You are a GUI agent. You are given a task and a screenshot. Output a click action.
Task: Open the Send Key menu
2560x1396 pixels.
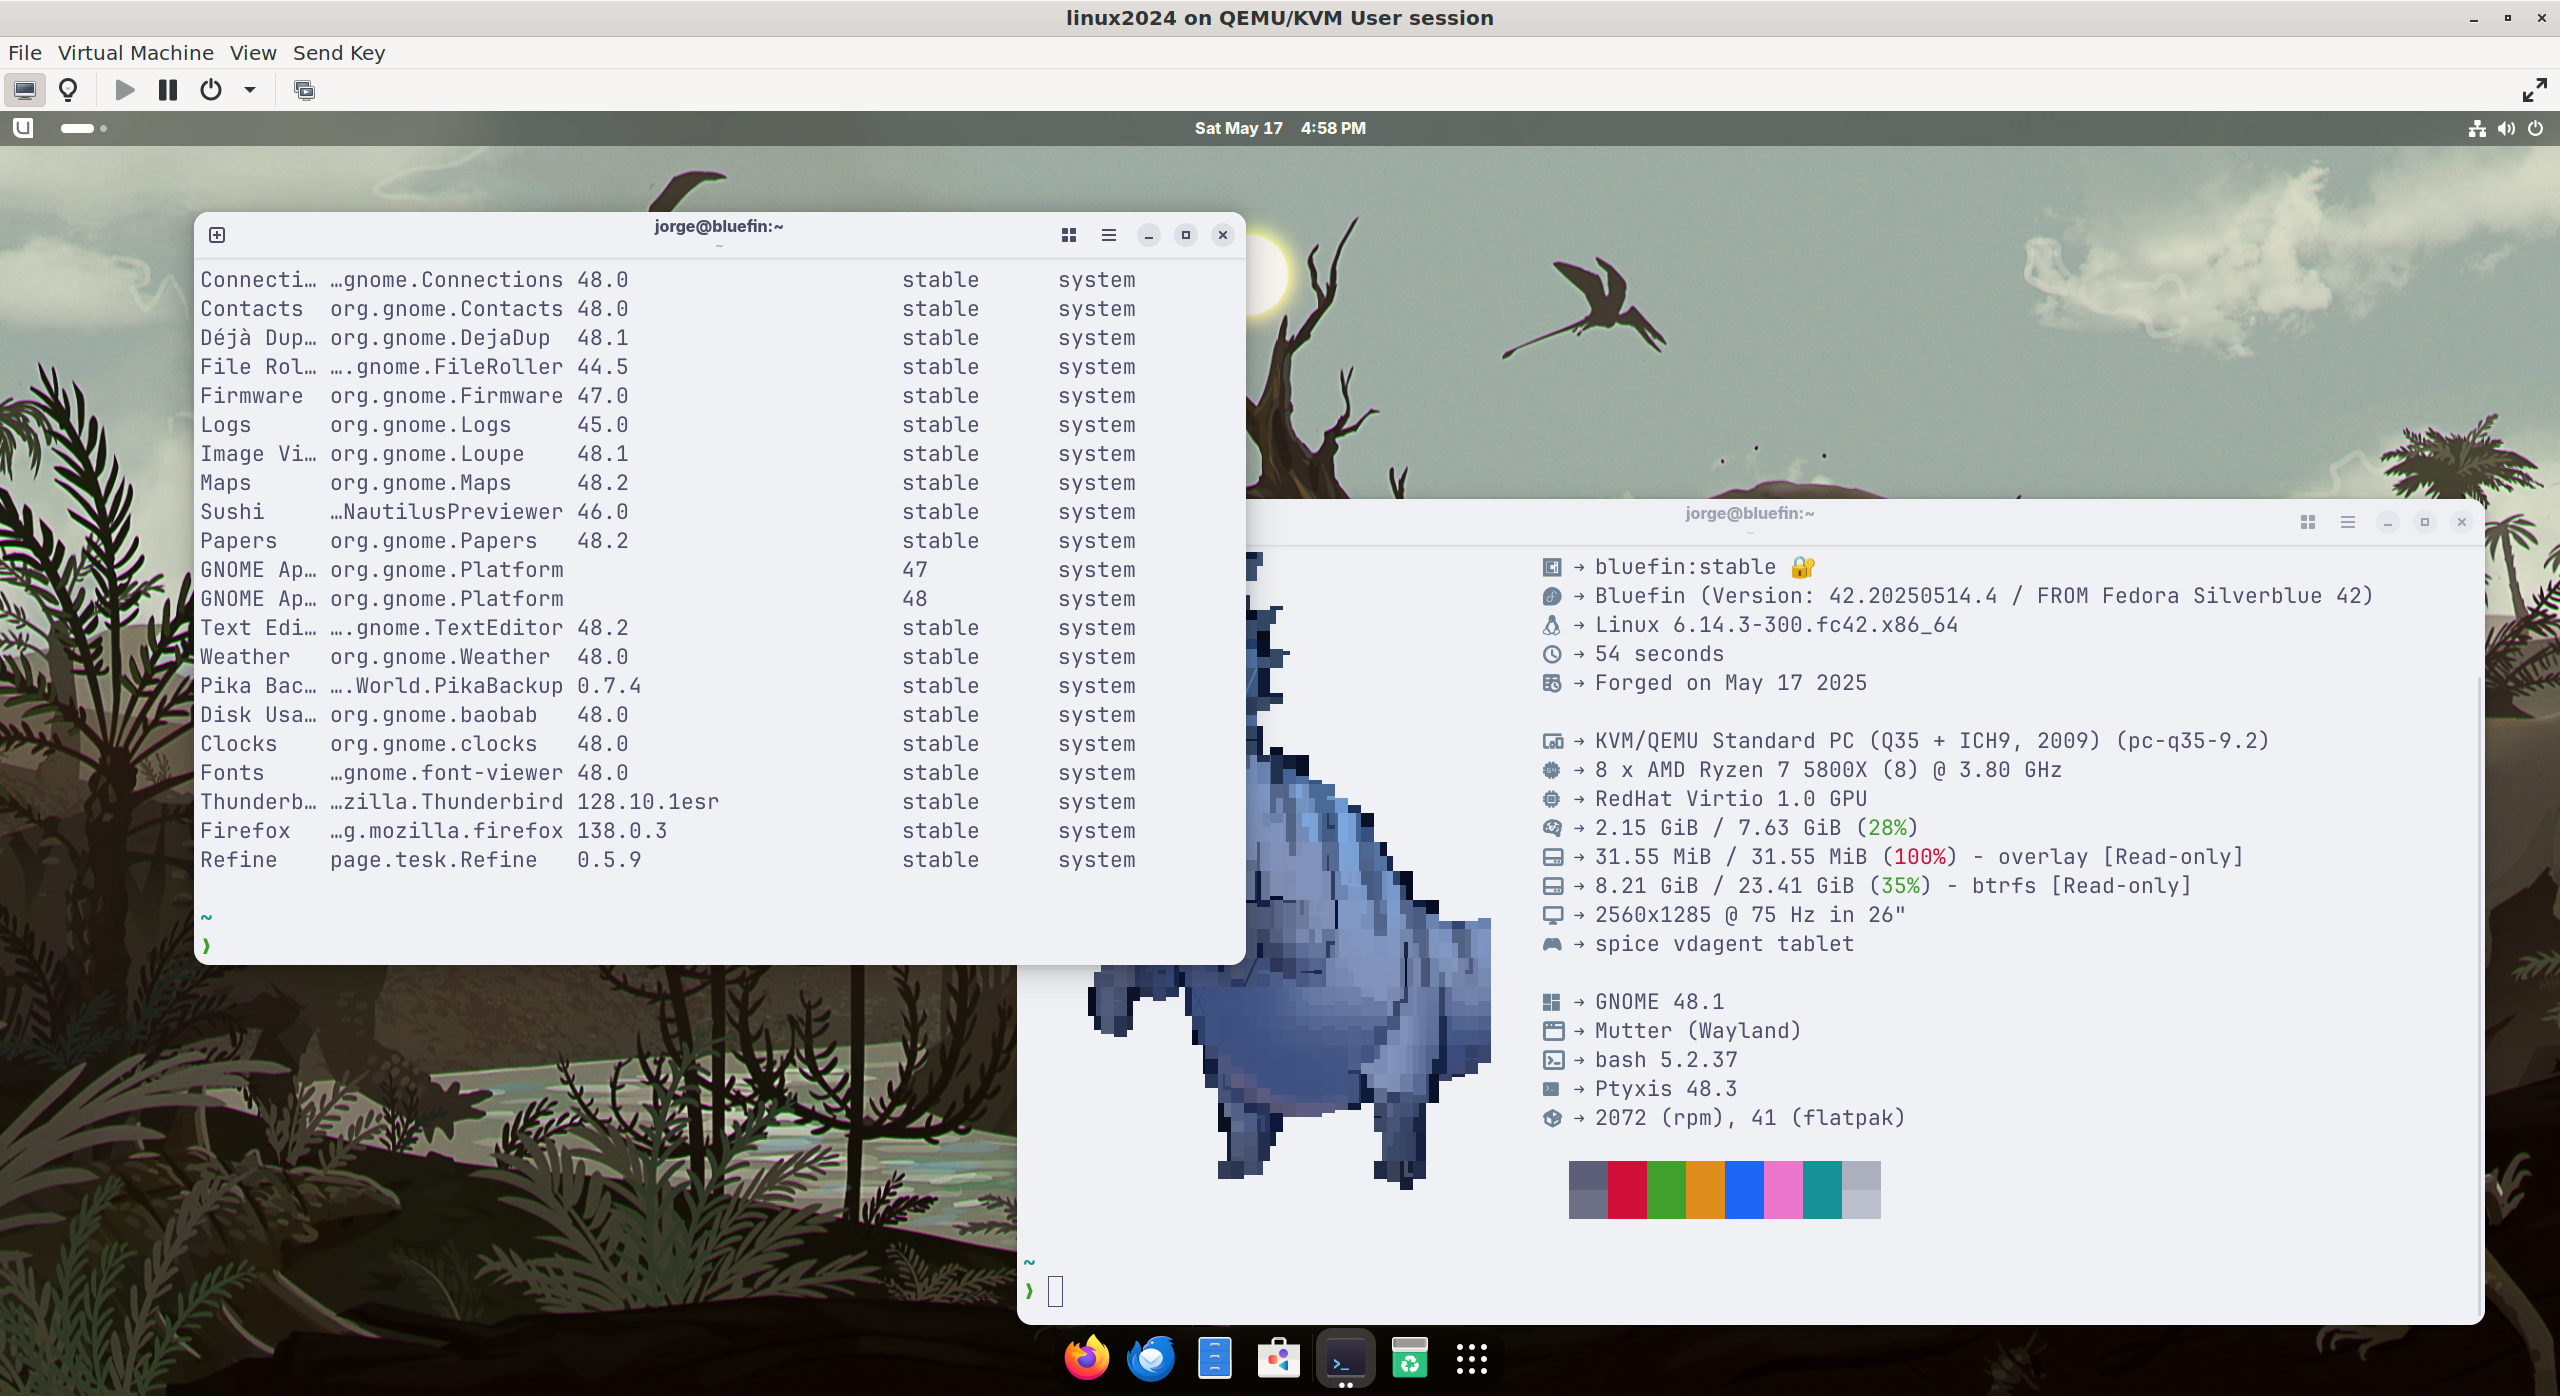[338, 53]
